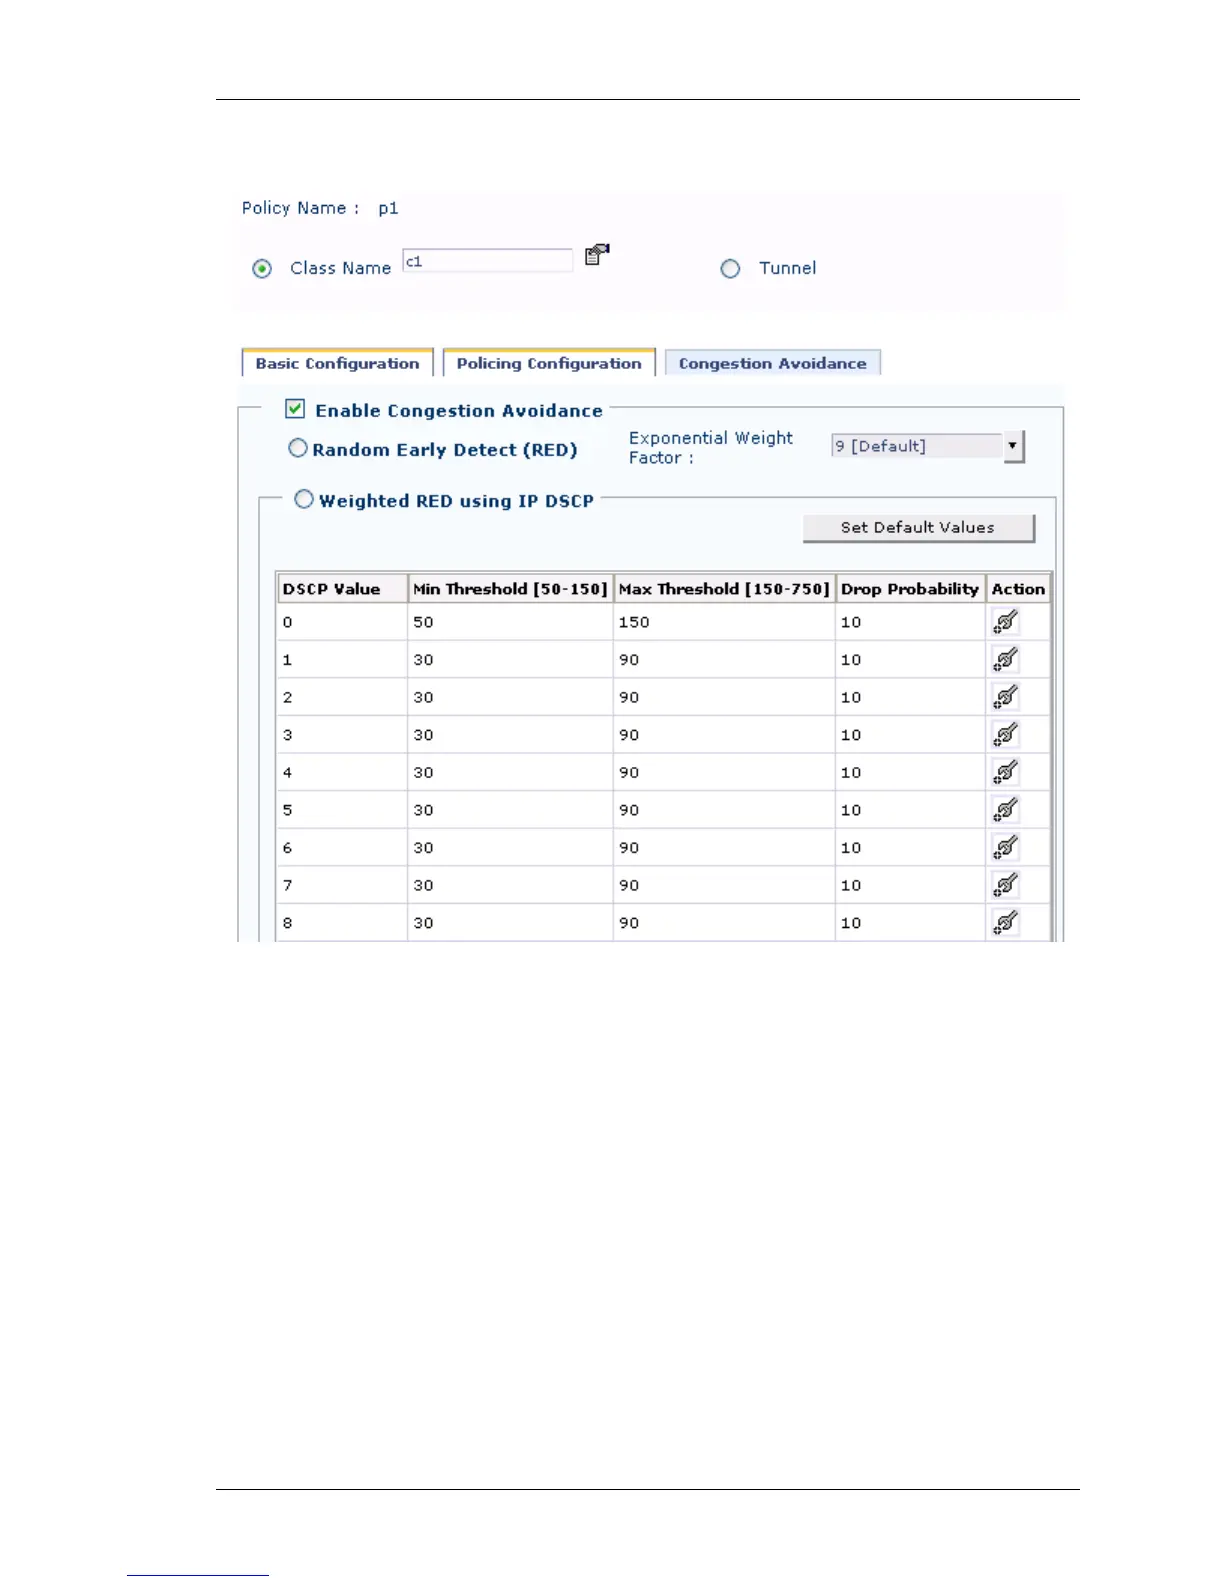The height and width of the screenshot is (1584, 1224).
Task: Click the edit icon for DSCP 6
Action: pyautogui.click(x=1006, y=848)
